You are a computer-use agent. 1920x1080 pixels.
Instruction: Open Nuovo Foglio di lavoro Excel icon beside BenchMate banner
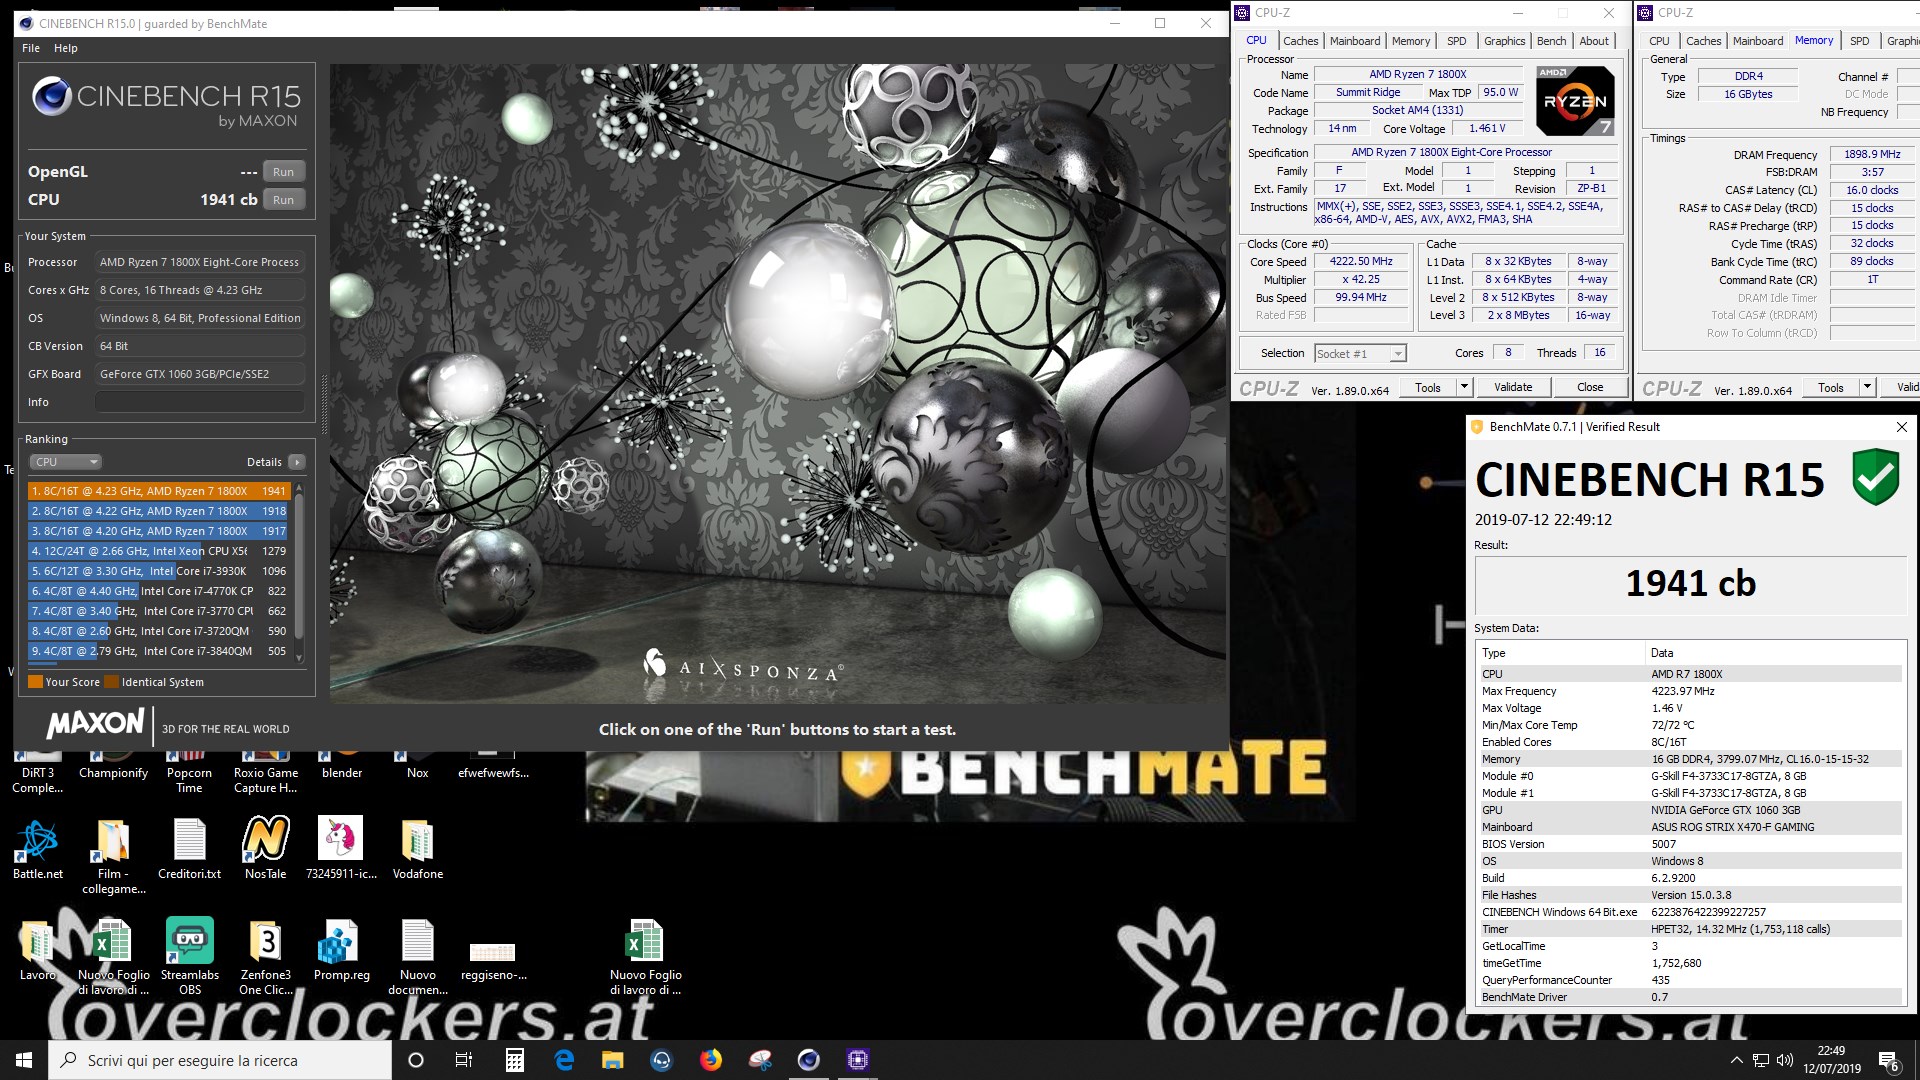[x=645, y=956]
